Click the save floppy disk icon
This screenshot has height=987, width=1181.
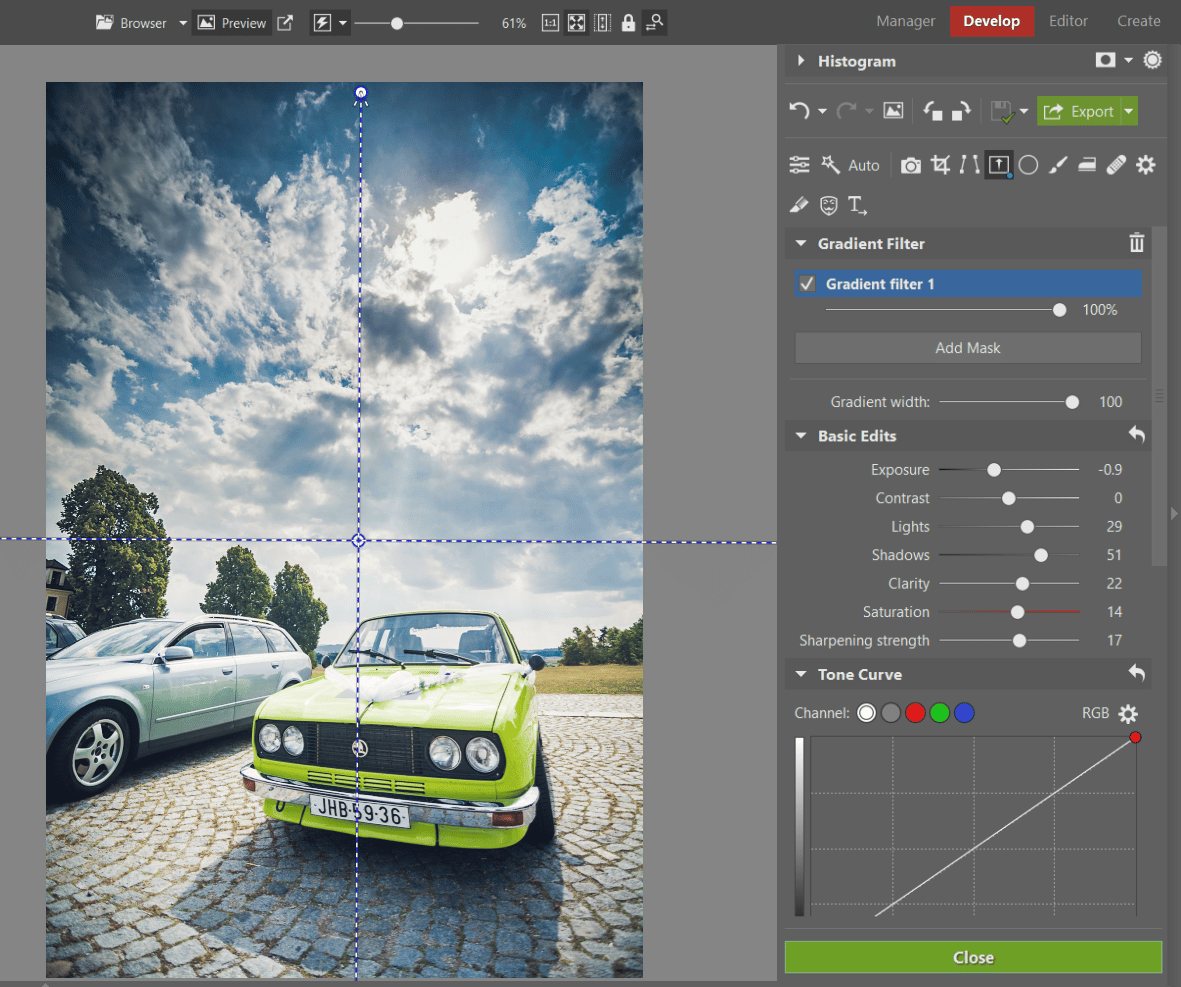1002,112
